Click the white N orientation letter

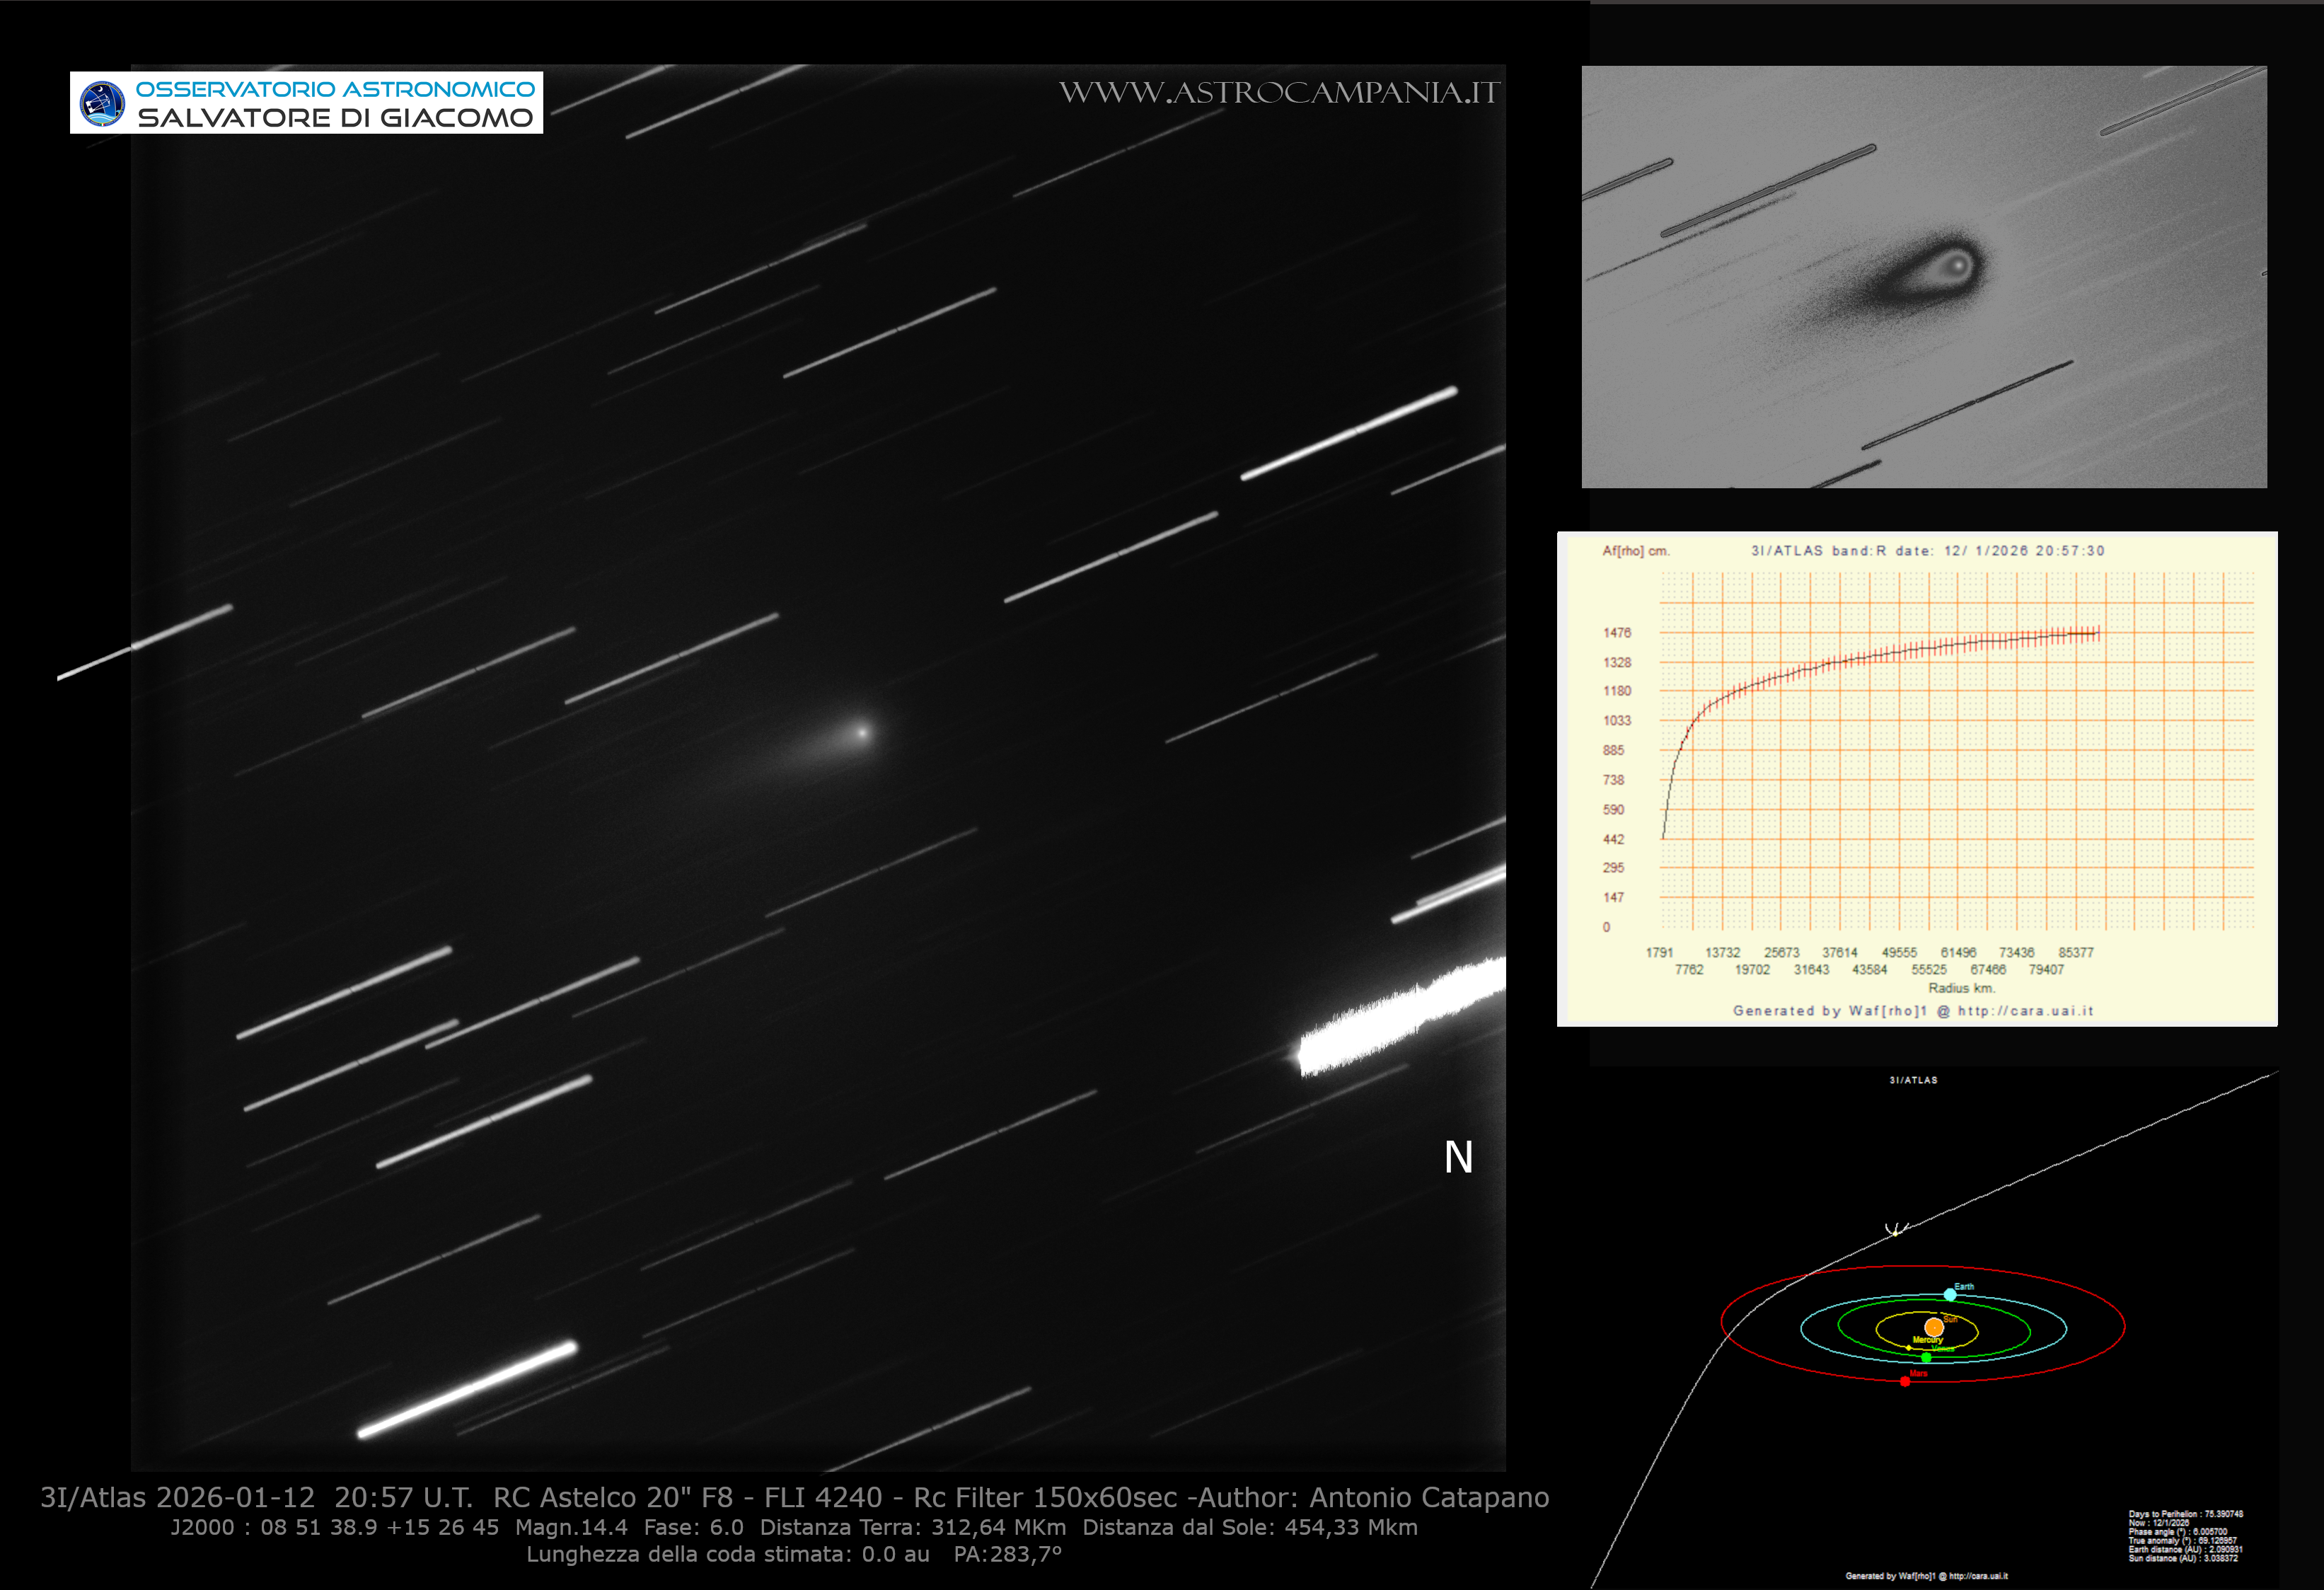tap(1458, 1157)
